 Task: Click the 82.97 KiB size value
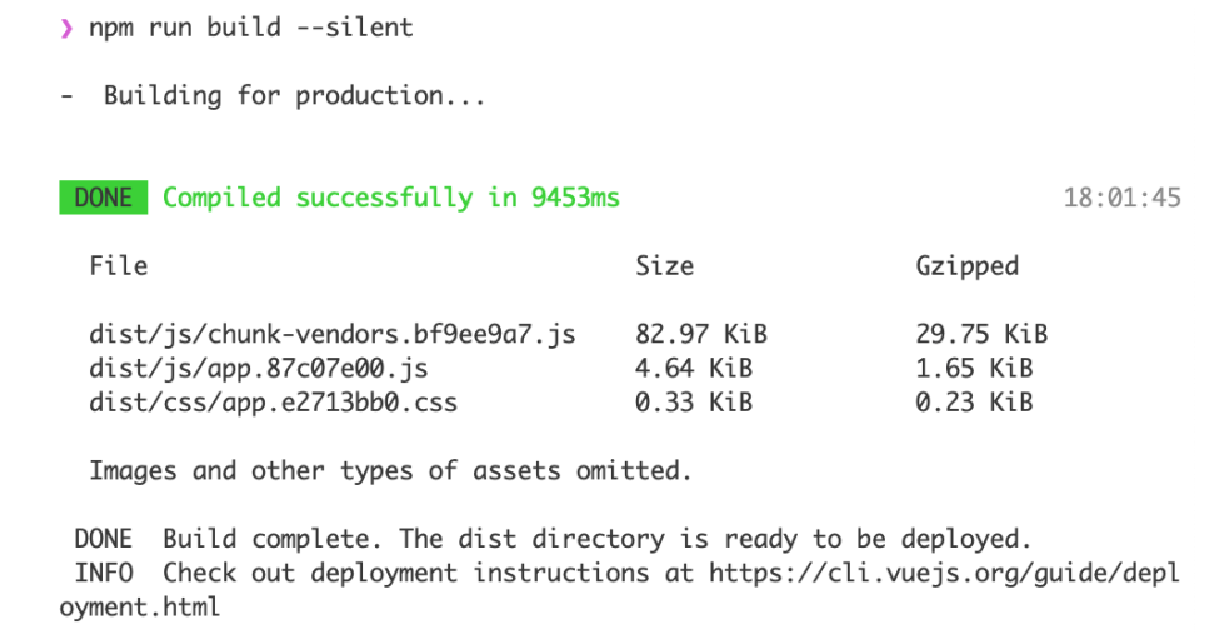pos(701,334)
